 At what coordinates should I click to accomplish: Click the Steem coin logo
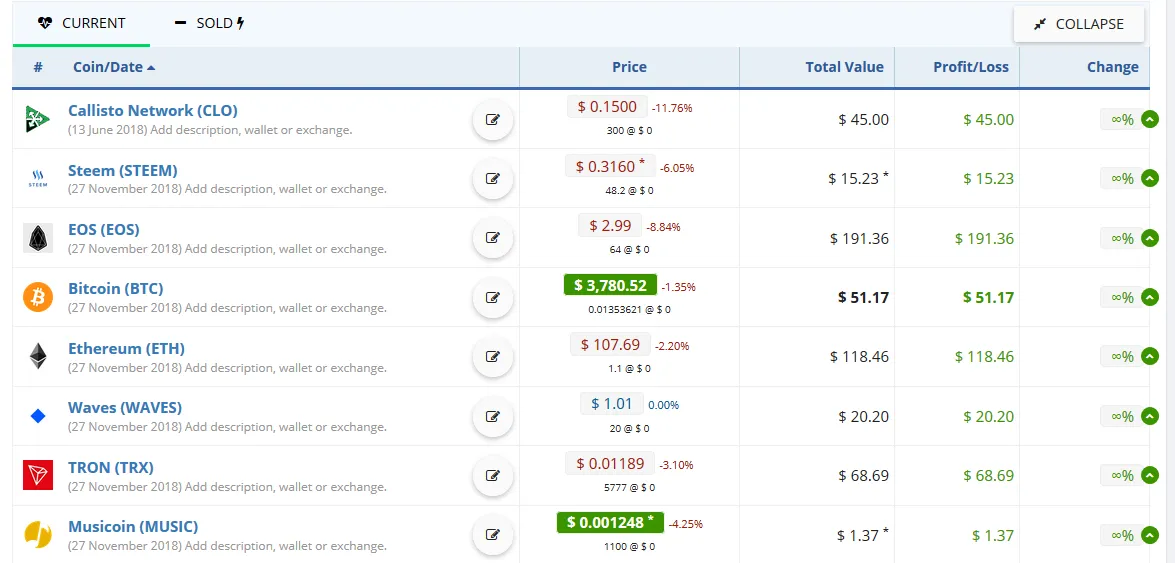(x=37, y=178)
